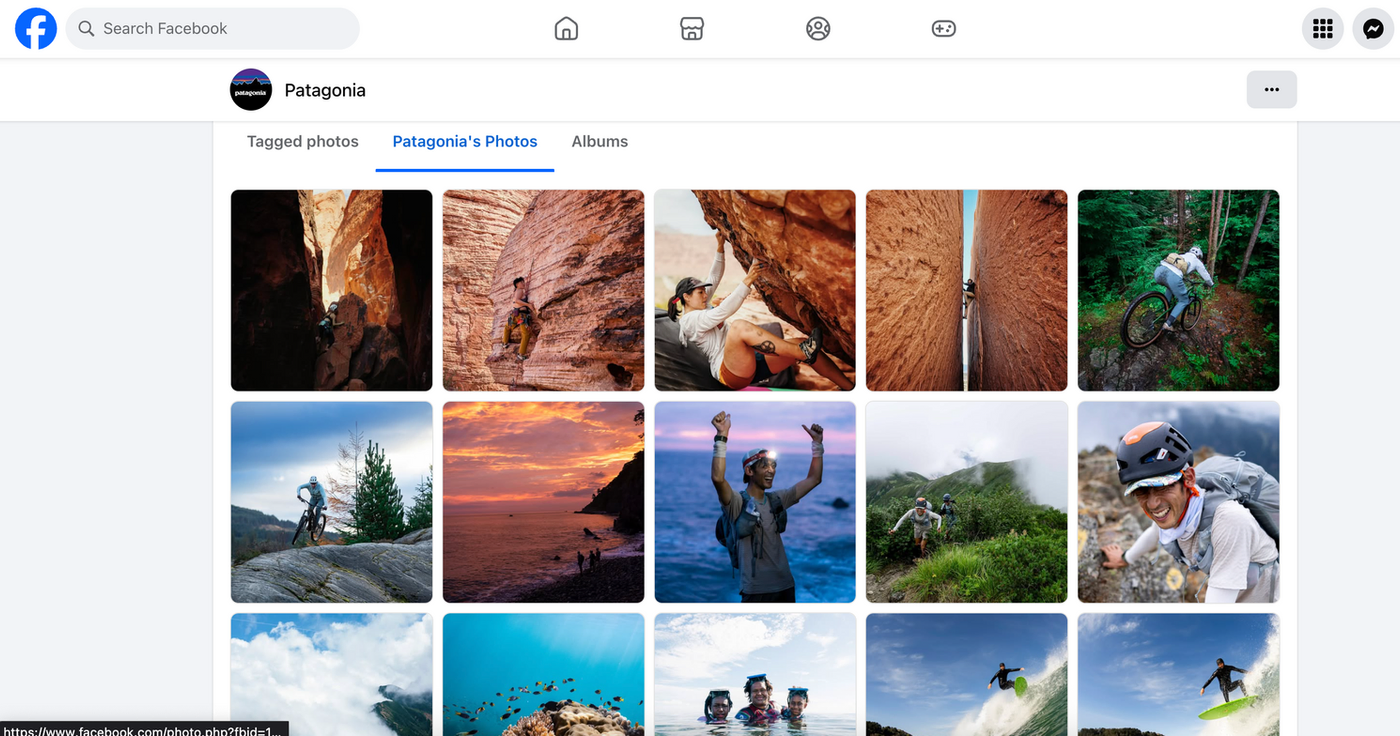Focus the Search Facebook field
The image size is (1400, 736).
point(212,29)
